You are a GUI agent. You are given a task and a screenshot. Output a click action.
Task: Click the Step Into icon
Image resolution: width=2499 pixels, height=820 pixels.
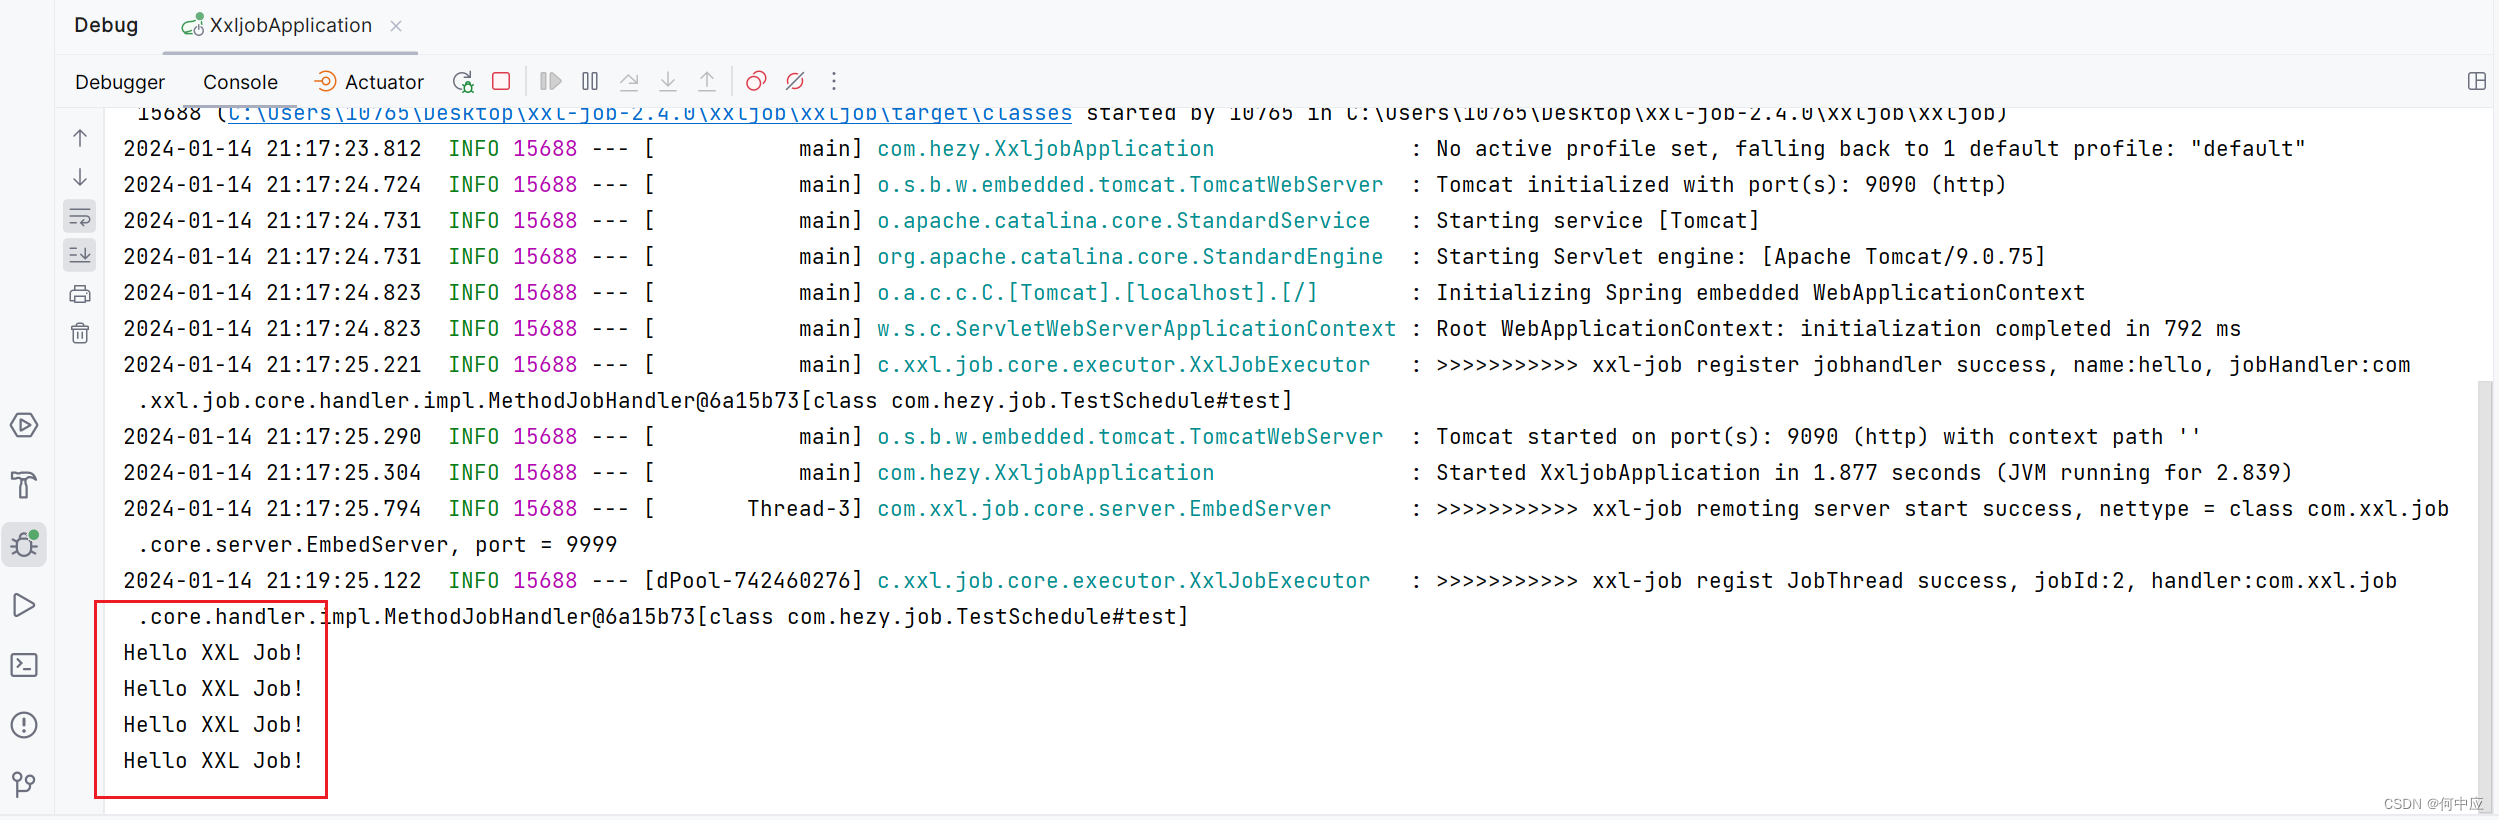point(668,81)
